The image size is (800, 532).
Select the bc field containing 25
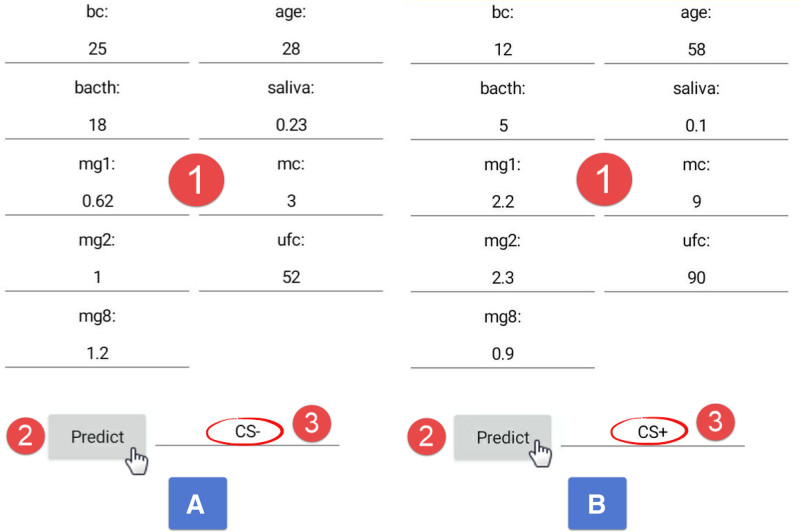point(97,49)
